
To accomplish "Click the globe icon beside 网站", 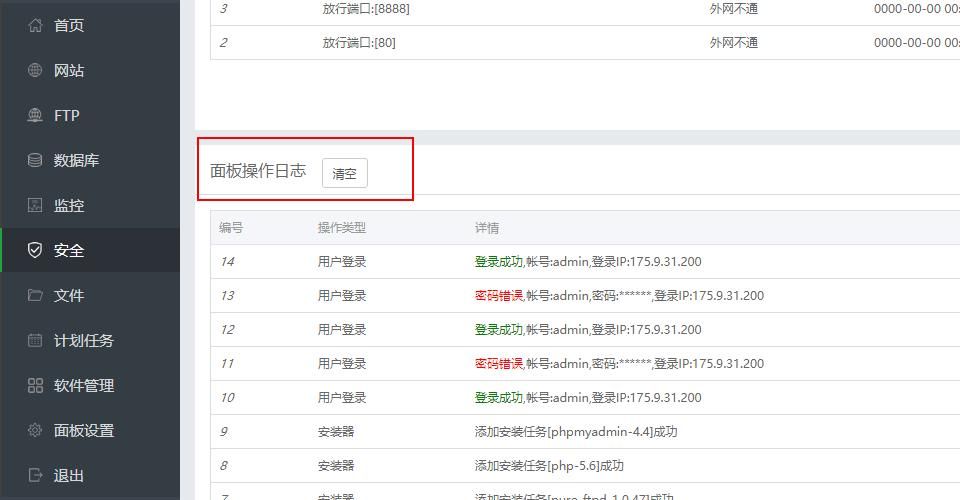I will pos(35,70).
